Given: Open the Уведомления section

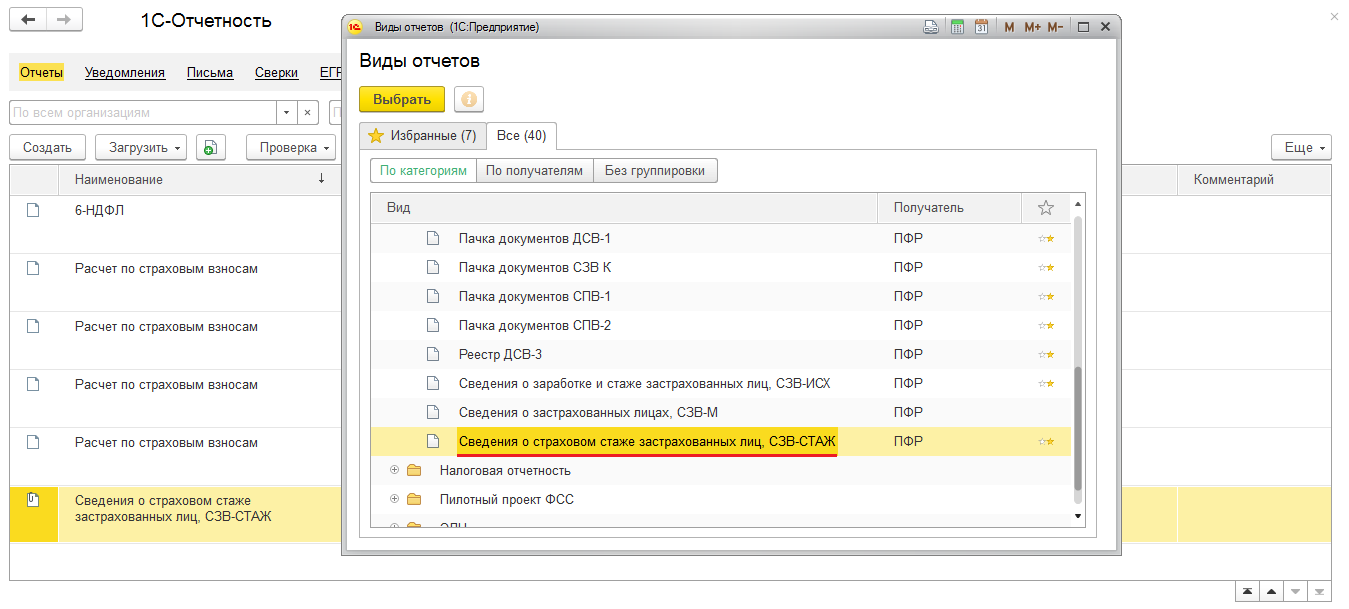Looking at the screenshot, I should tap(125, 72).
